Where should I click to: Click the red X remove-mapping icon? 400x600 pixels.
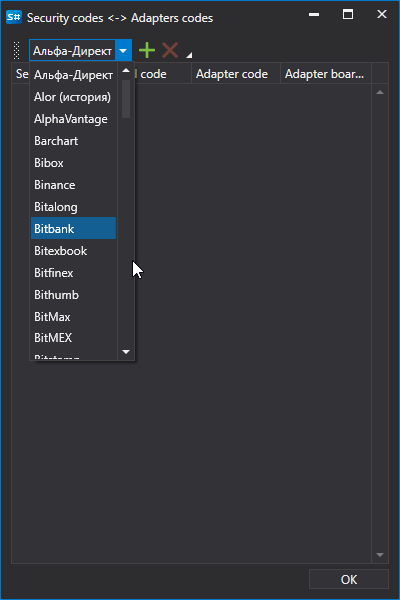click(x=170, y=50)
